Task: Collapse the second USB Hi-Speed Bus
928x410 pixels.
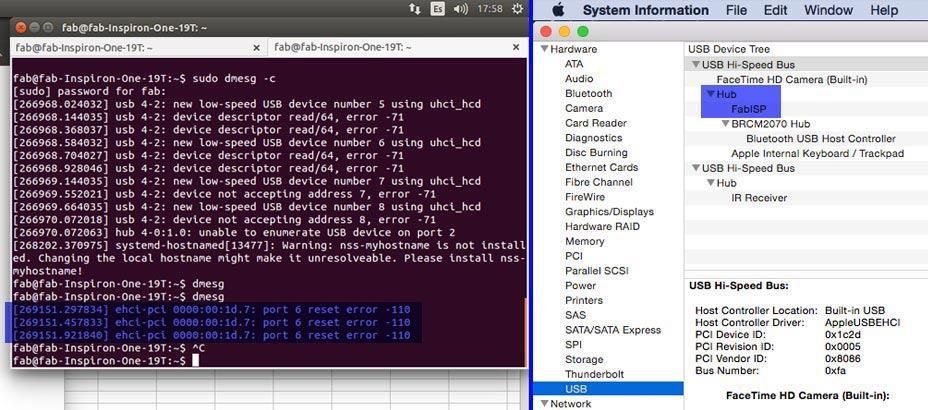Action: [695, 168]
